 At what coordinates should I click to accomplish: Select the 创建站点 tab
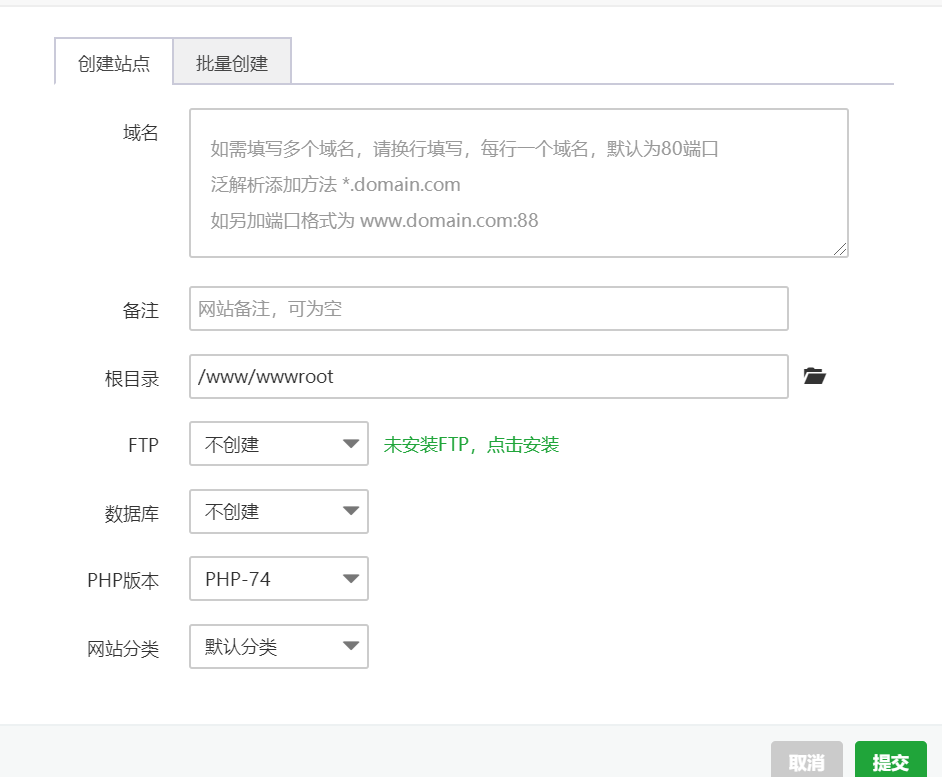114,62
